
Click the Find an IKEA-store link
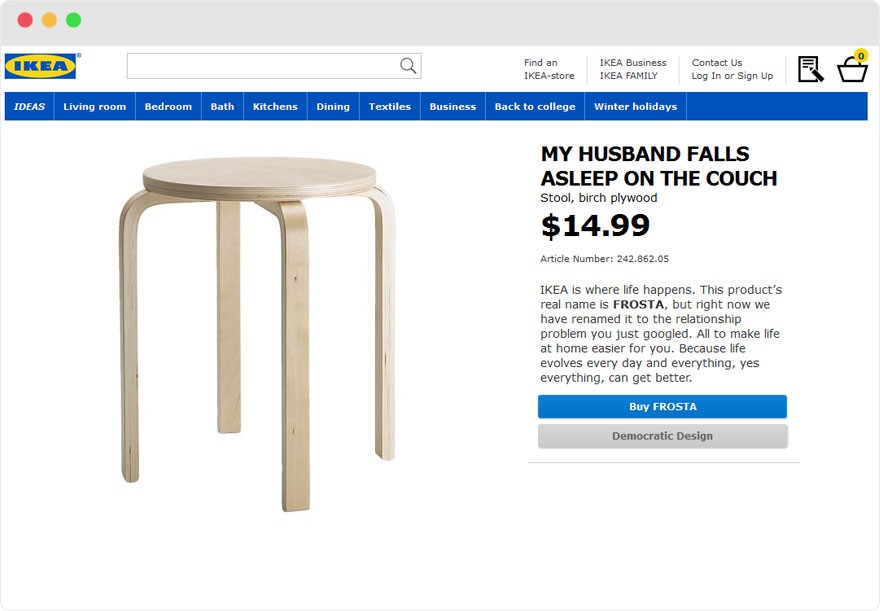click(x=549, y=69)
